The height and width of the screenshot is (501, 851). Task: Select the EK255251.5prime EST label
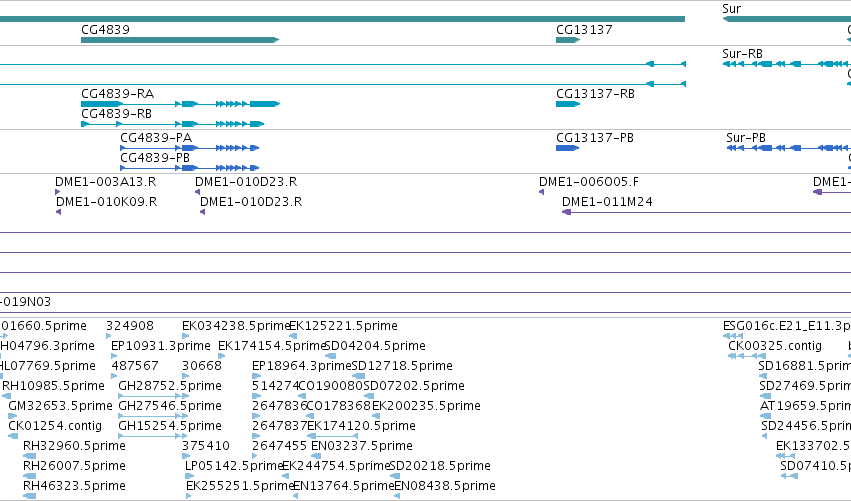click(240, 486)
